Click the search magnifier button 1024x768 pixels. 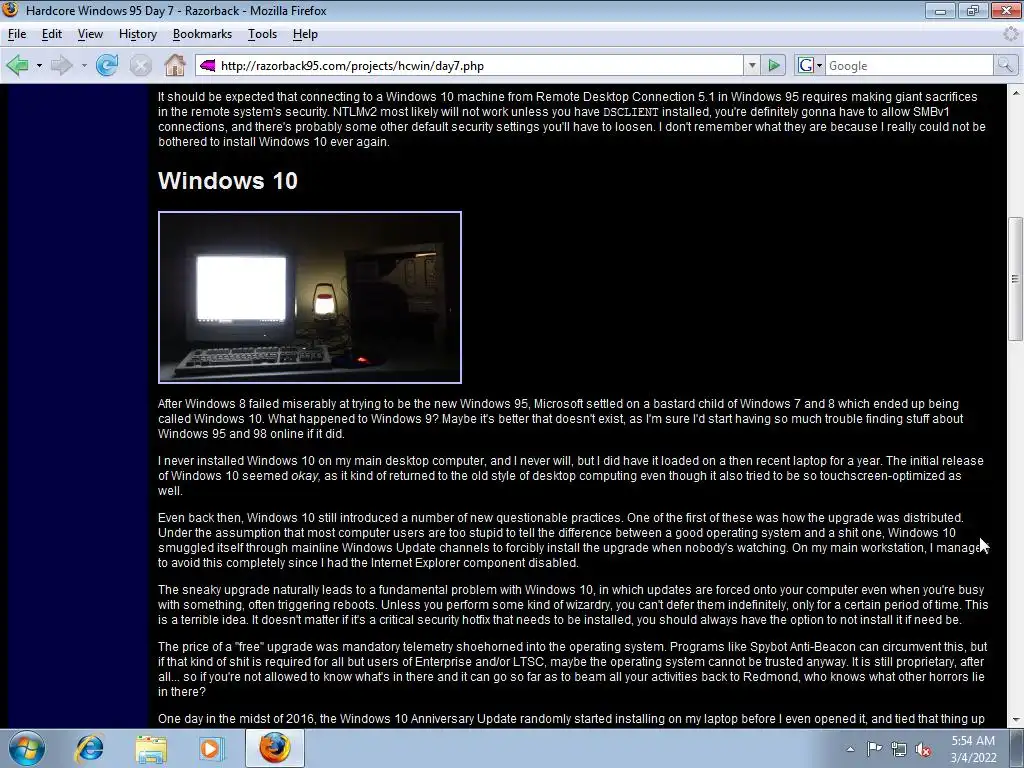pyautogui.click(x=1005, y=65)
